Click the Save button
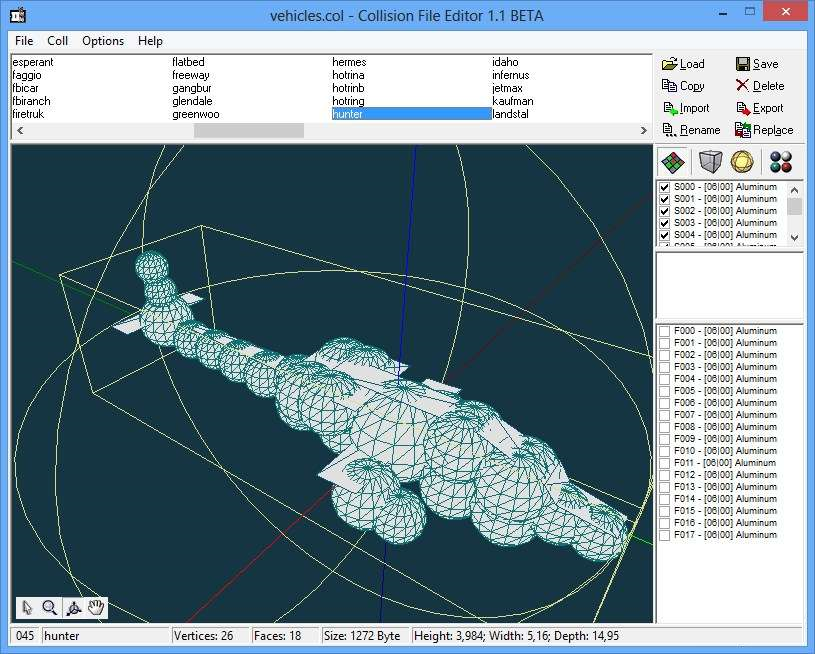 click(x=757, y=64)
